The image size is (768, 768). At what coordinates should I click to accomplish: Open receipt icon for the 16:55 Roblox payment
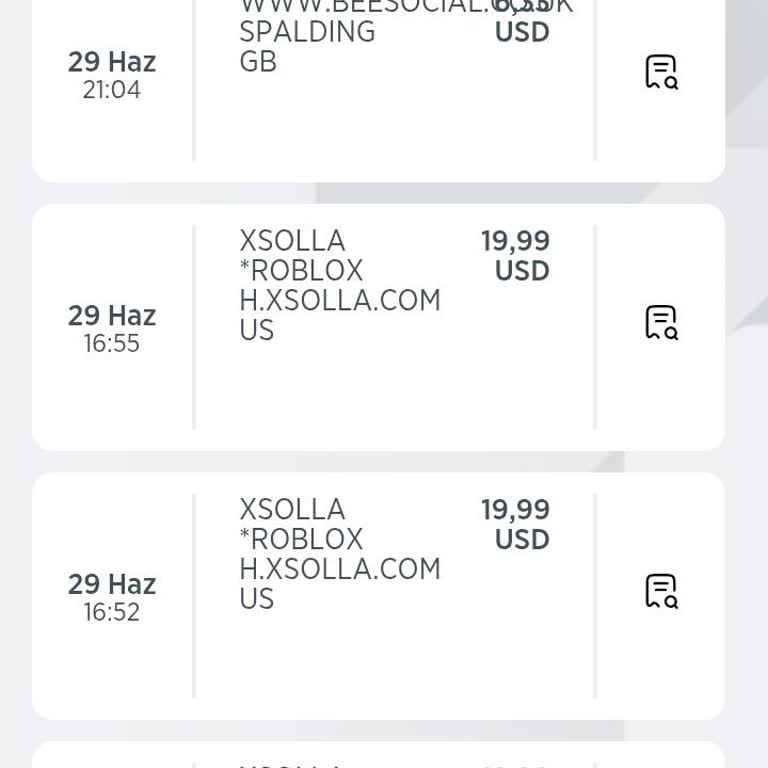pos(661,322)
